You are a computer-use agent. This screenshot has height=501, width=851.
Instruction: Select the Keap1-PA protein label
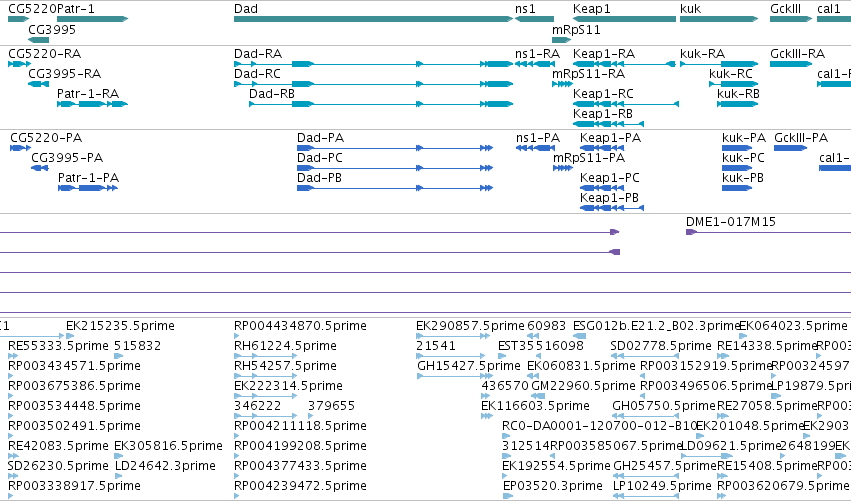point(611,137)
